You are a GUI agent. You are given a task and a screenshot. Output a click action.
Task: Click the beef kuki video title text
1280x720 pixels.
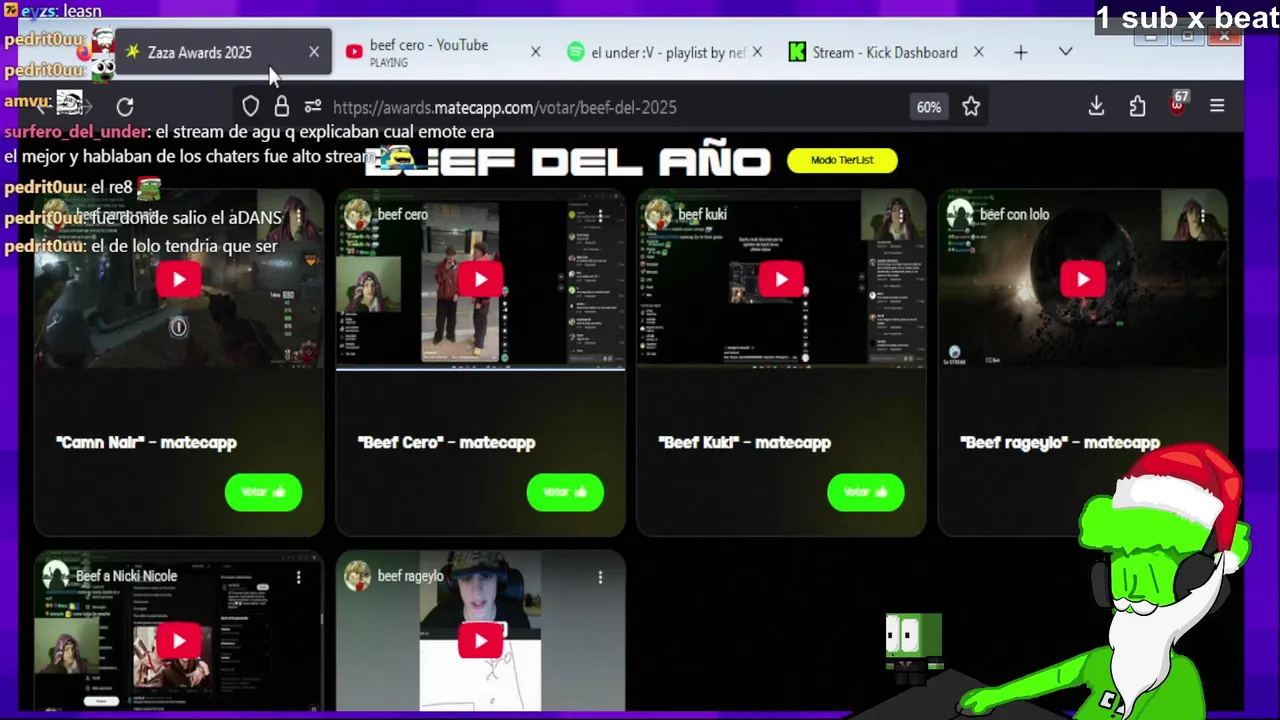point(702,214)
